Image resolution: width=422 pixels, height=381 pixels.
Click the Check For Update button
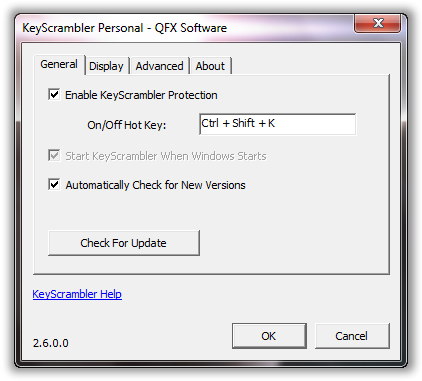point(124,243)
